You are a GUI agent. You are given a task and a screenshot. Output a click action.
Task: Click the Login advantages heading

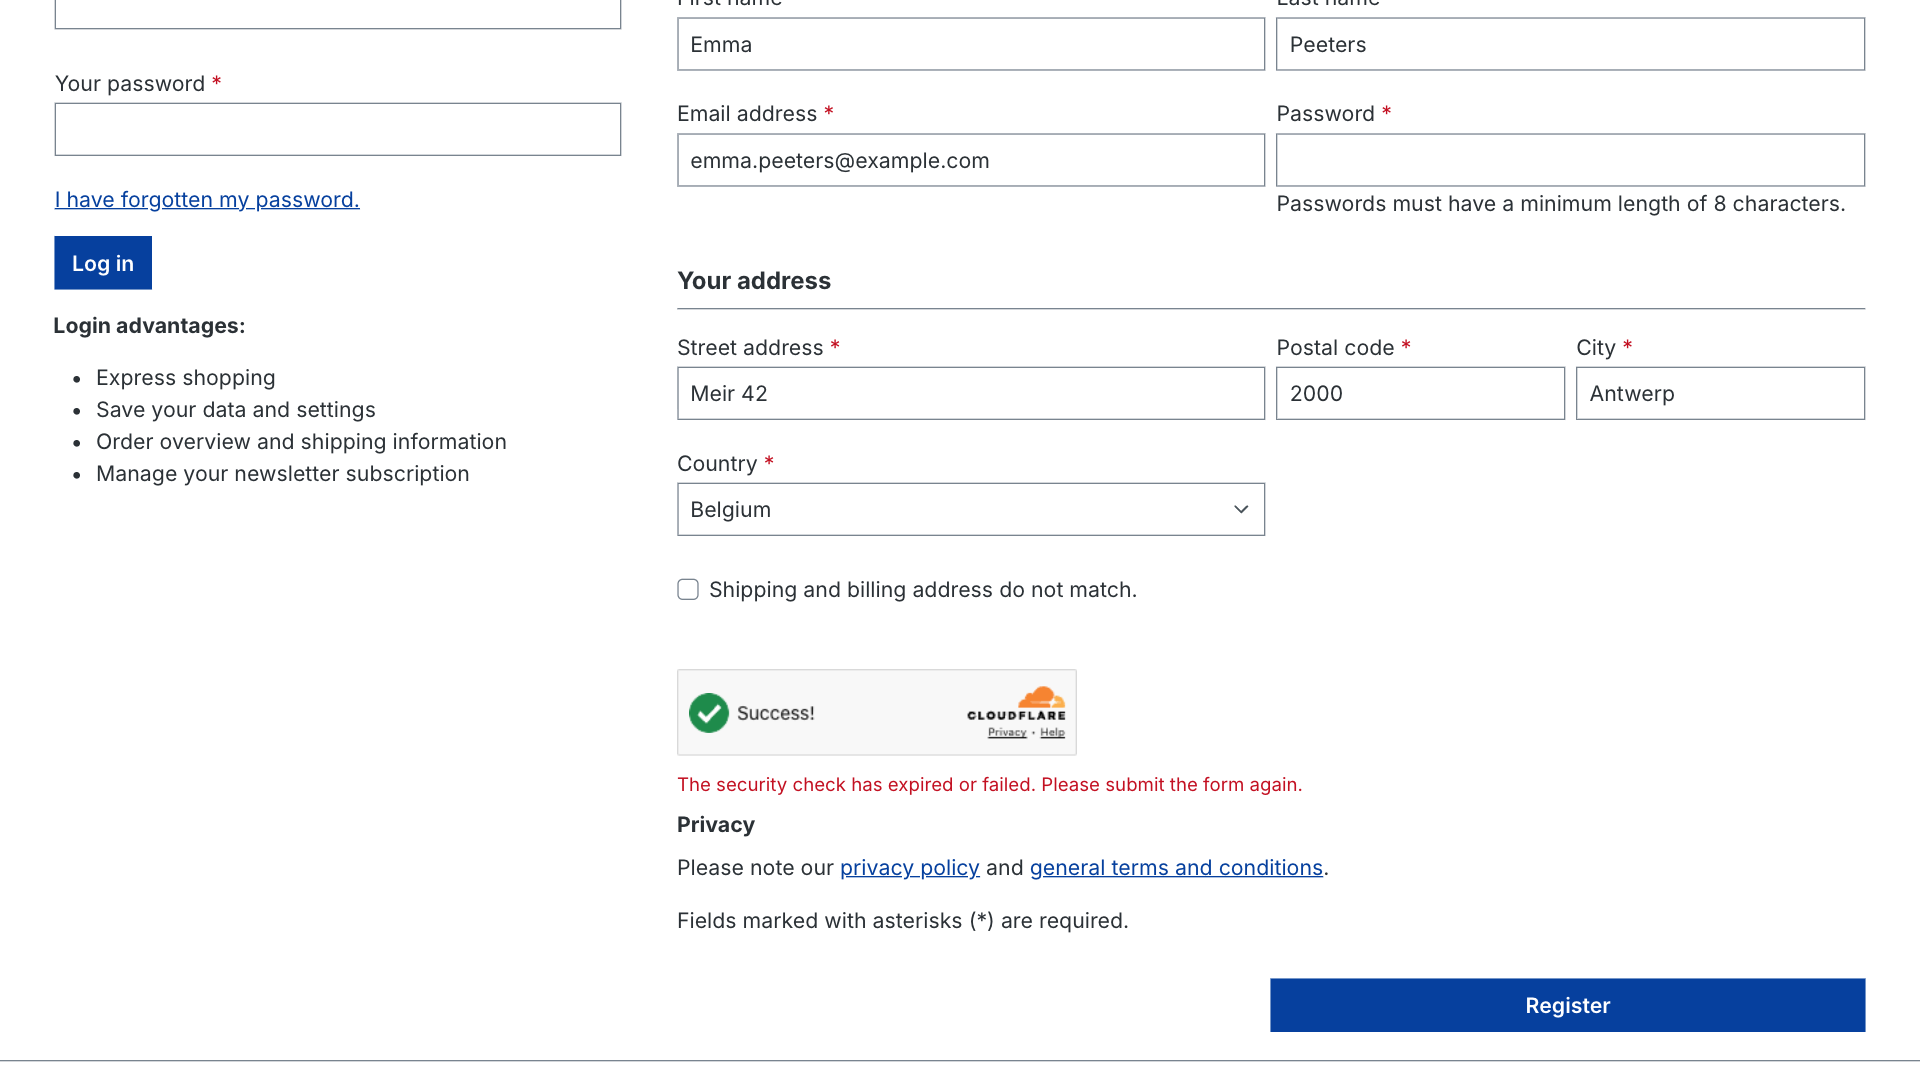tap(149, 325)
